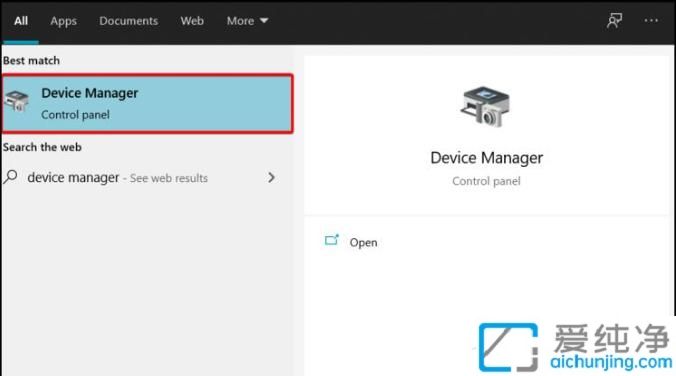Click the aichunjing watermark logo icon
Screen dimensions: 676x376
[509, 347]
